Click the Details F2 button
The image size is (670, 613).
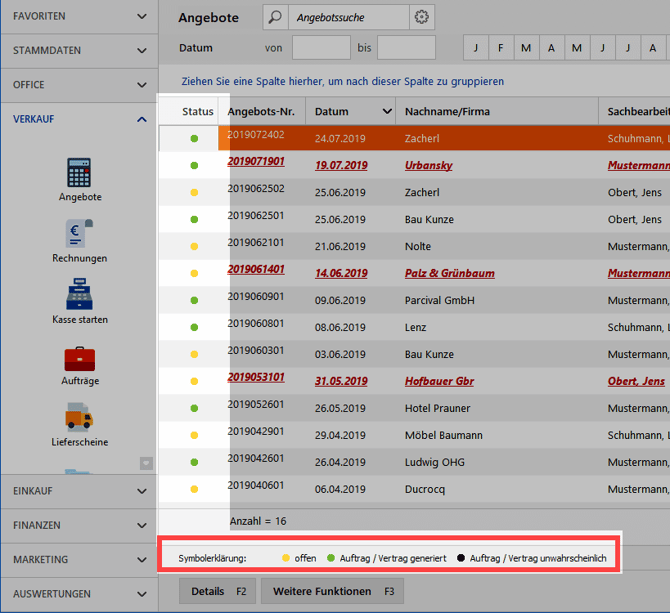pos(217,591)
